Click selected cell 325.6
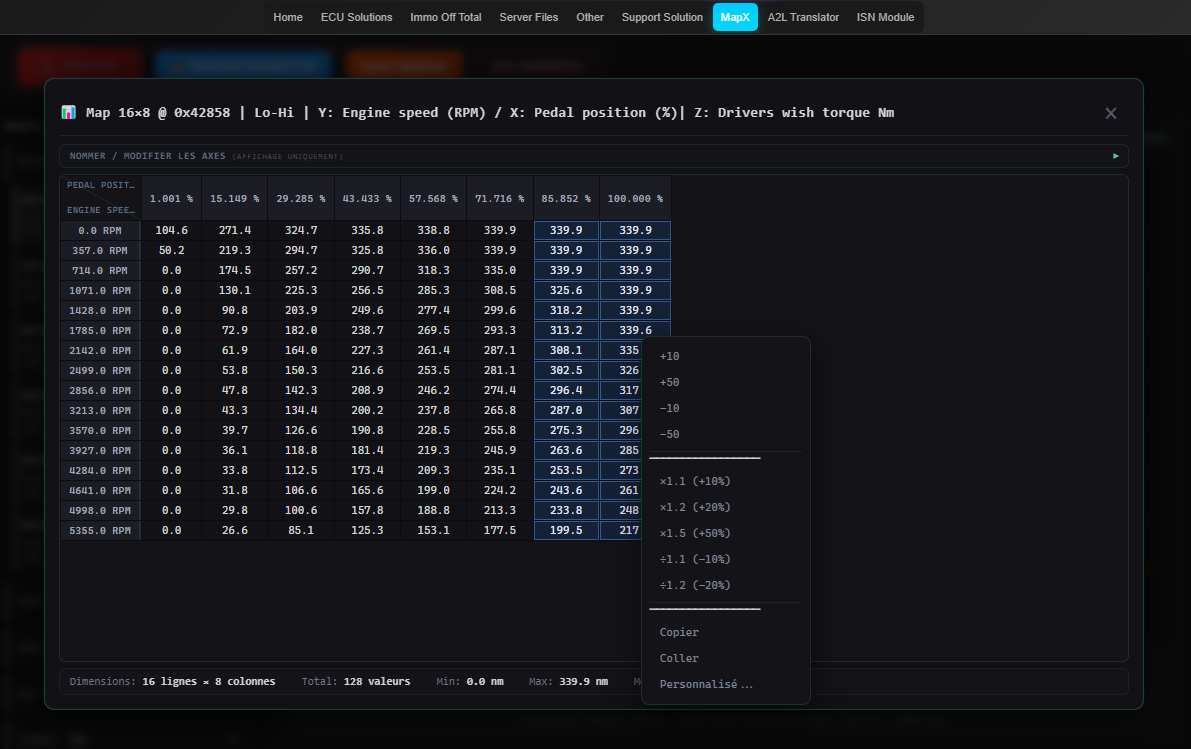The image size is (1191, 749). (566, 290)
